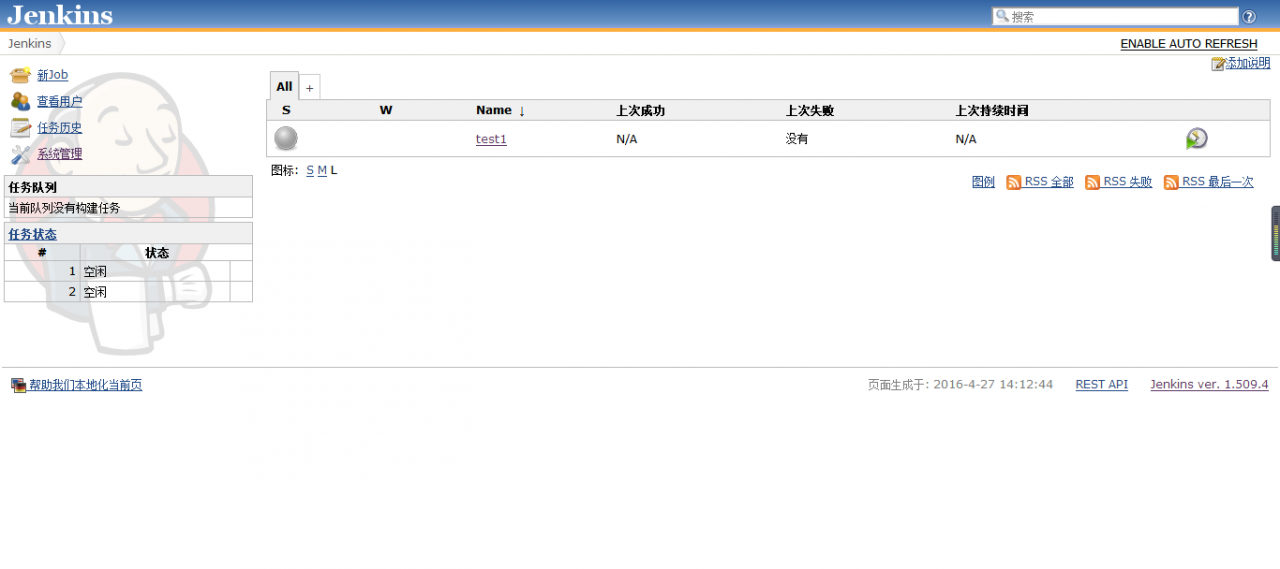Click the 查看用户 people icon
Screen dimensions: 1280x569
tap(20, 101)
